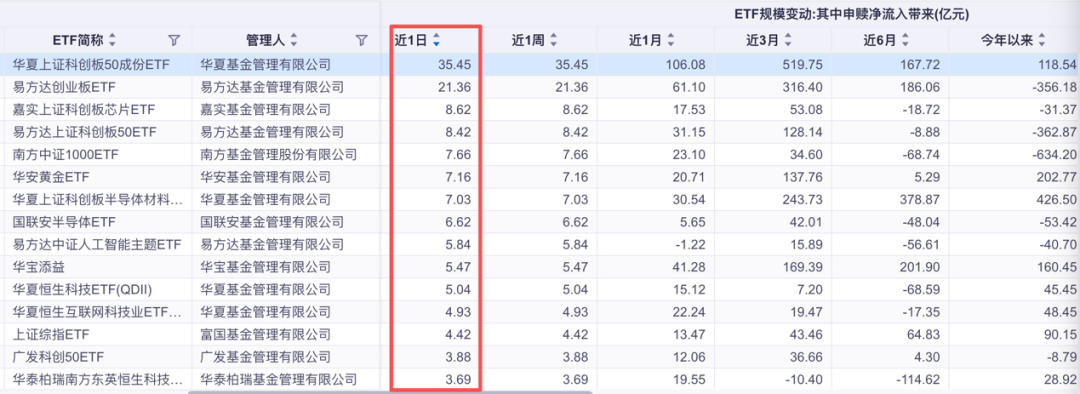Click manager 嘉实基金管理有限公司
The image size is (1080, 394).
point(265,110)
